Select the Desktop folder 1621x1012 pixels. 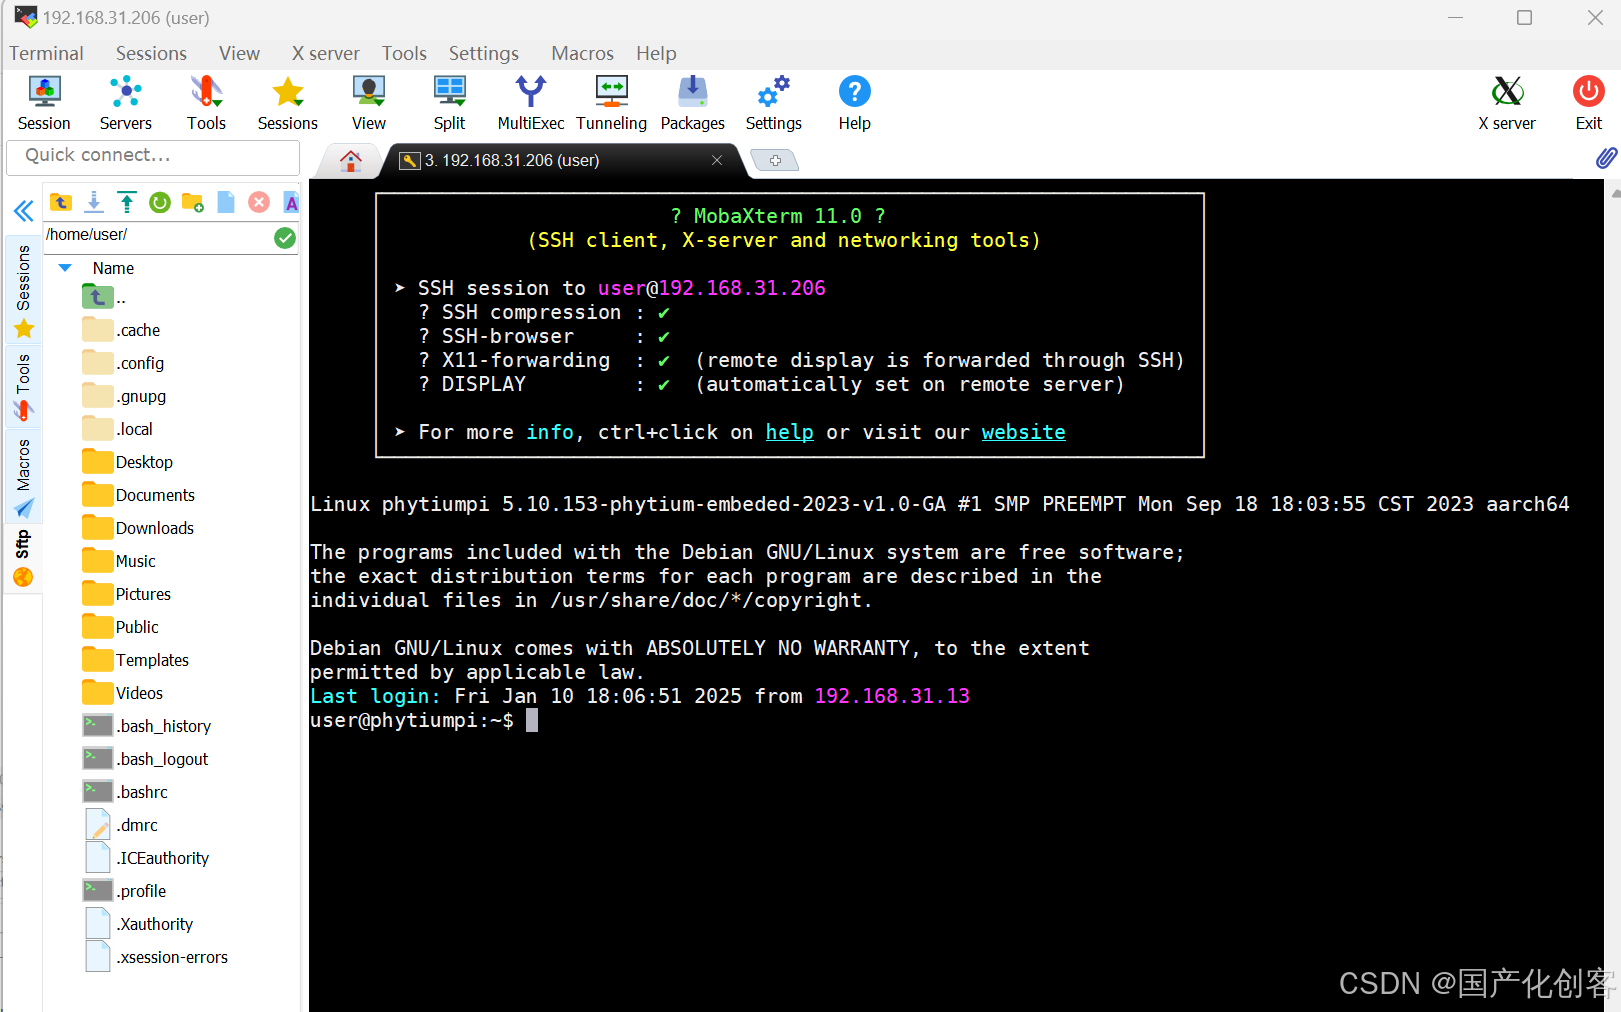point(128,462)
